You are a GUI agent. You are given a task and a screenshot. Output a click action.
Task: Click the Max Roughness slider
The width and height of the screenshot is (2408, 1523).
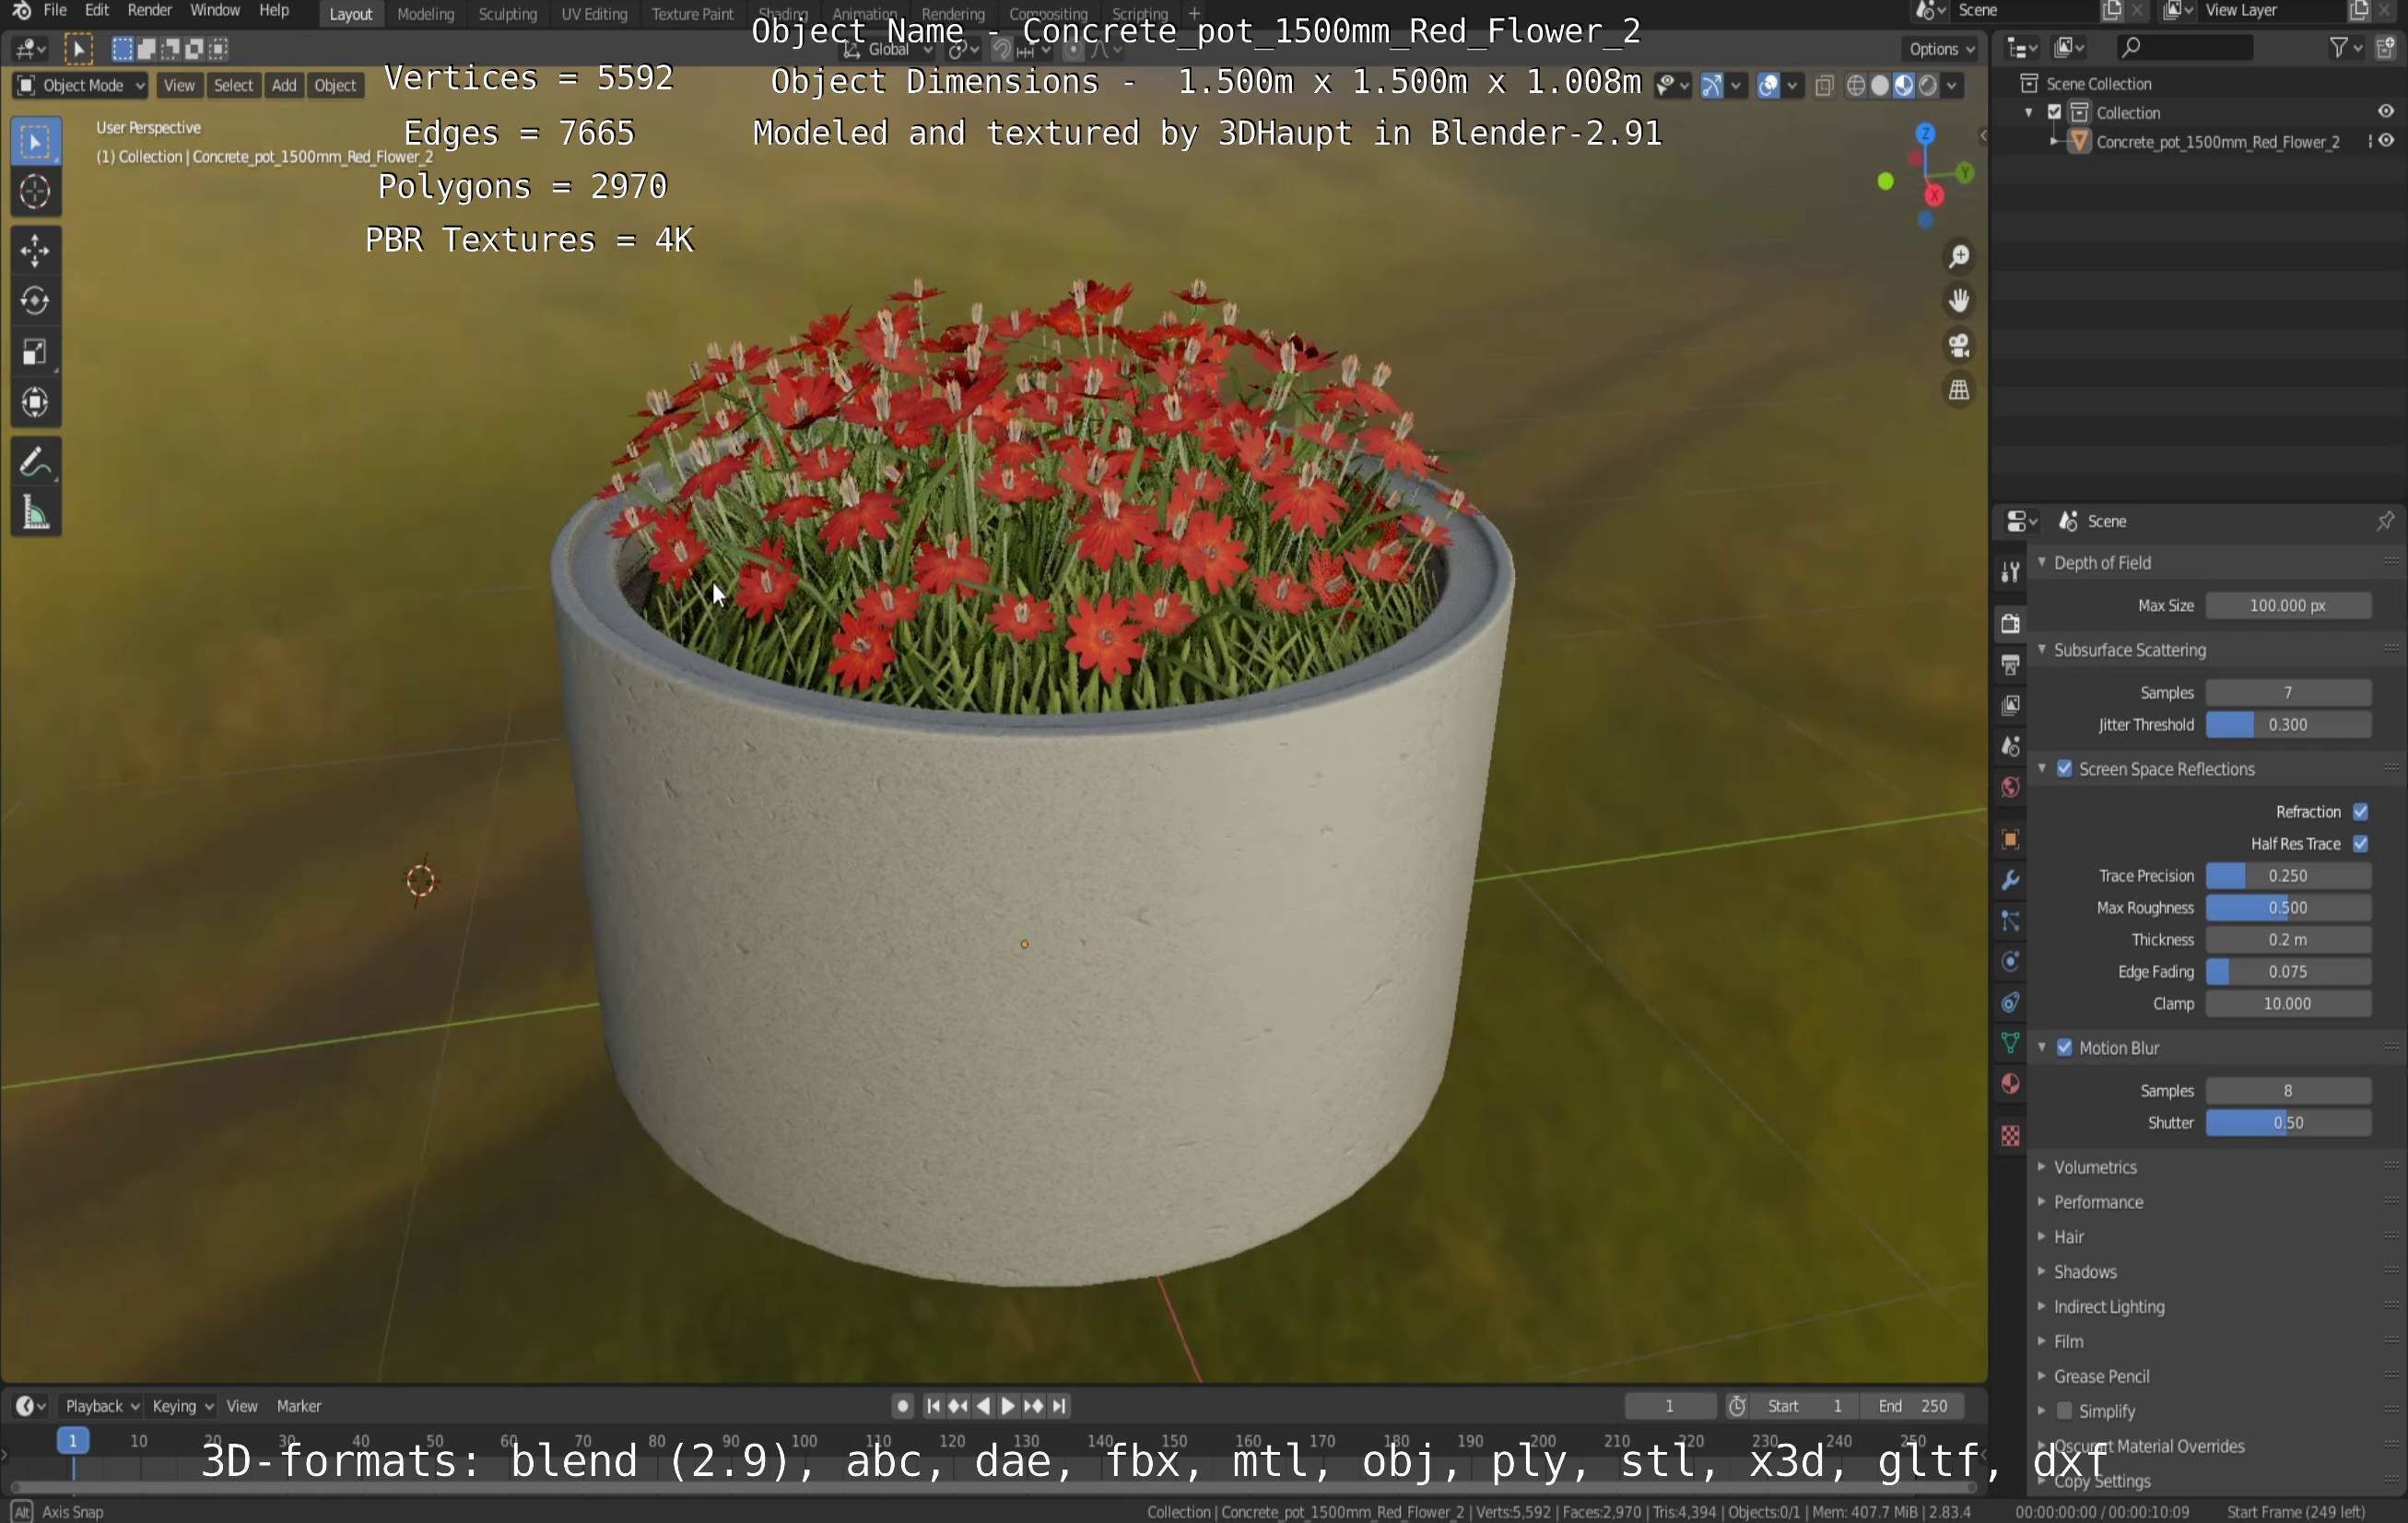(x=2288, y=908)
